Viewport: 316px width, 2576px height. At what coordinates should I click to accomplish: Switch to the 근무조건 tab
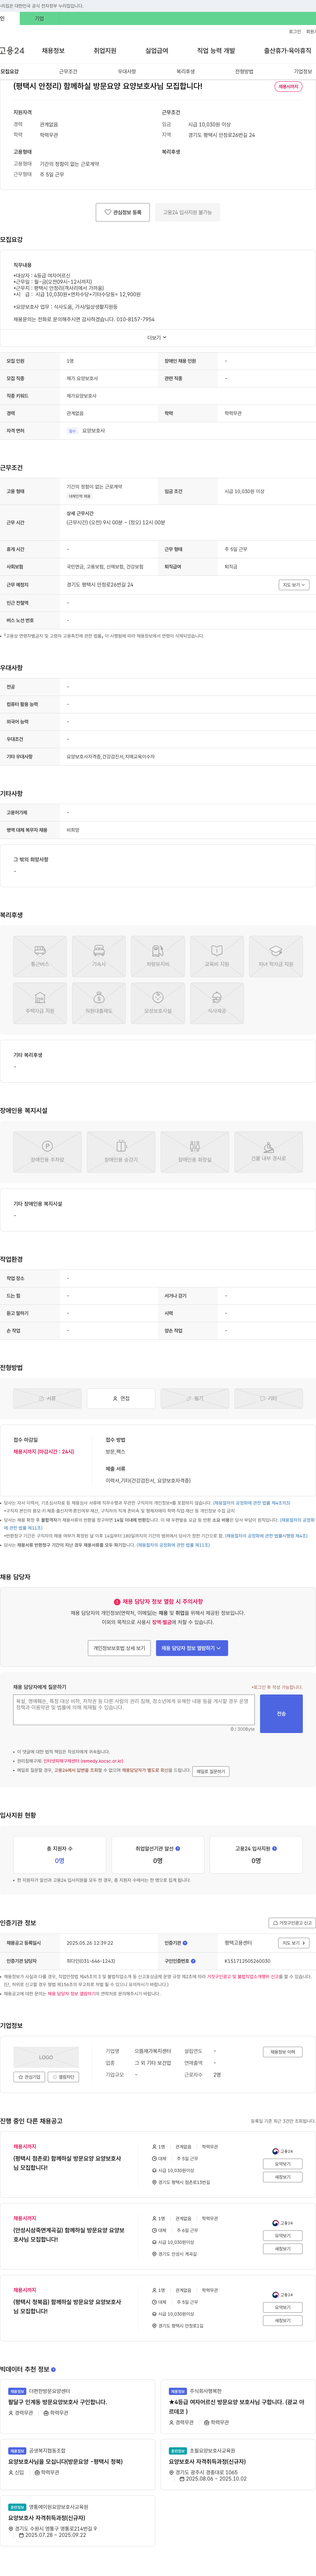pos(68,72)
